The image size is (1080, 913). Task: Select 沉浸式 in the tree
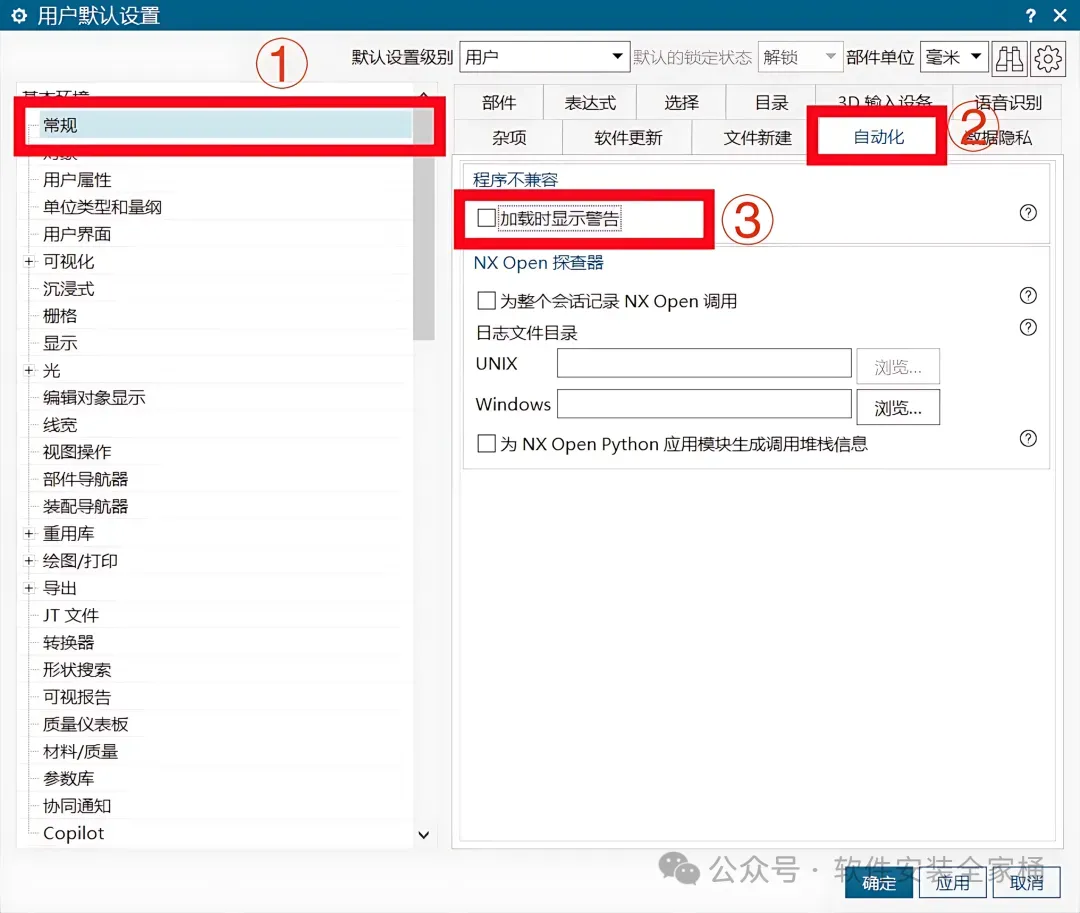point(68,288)
